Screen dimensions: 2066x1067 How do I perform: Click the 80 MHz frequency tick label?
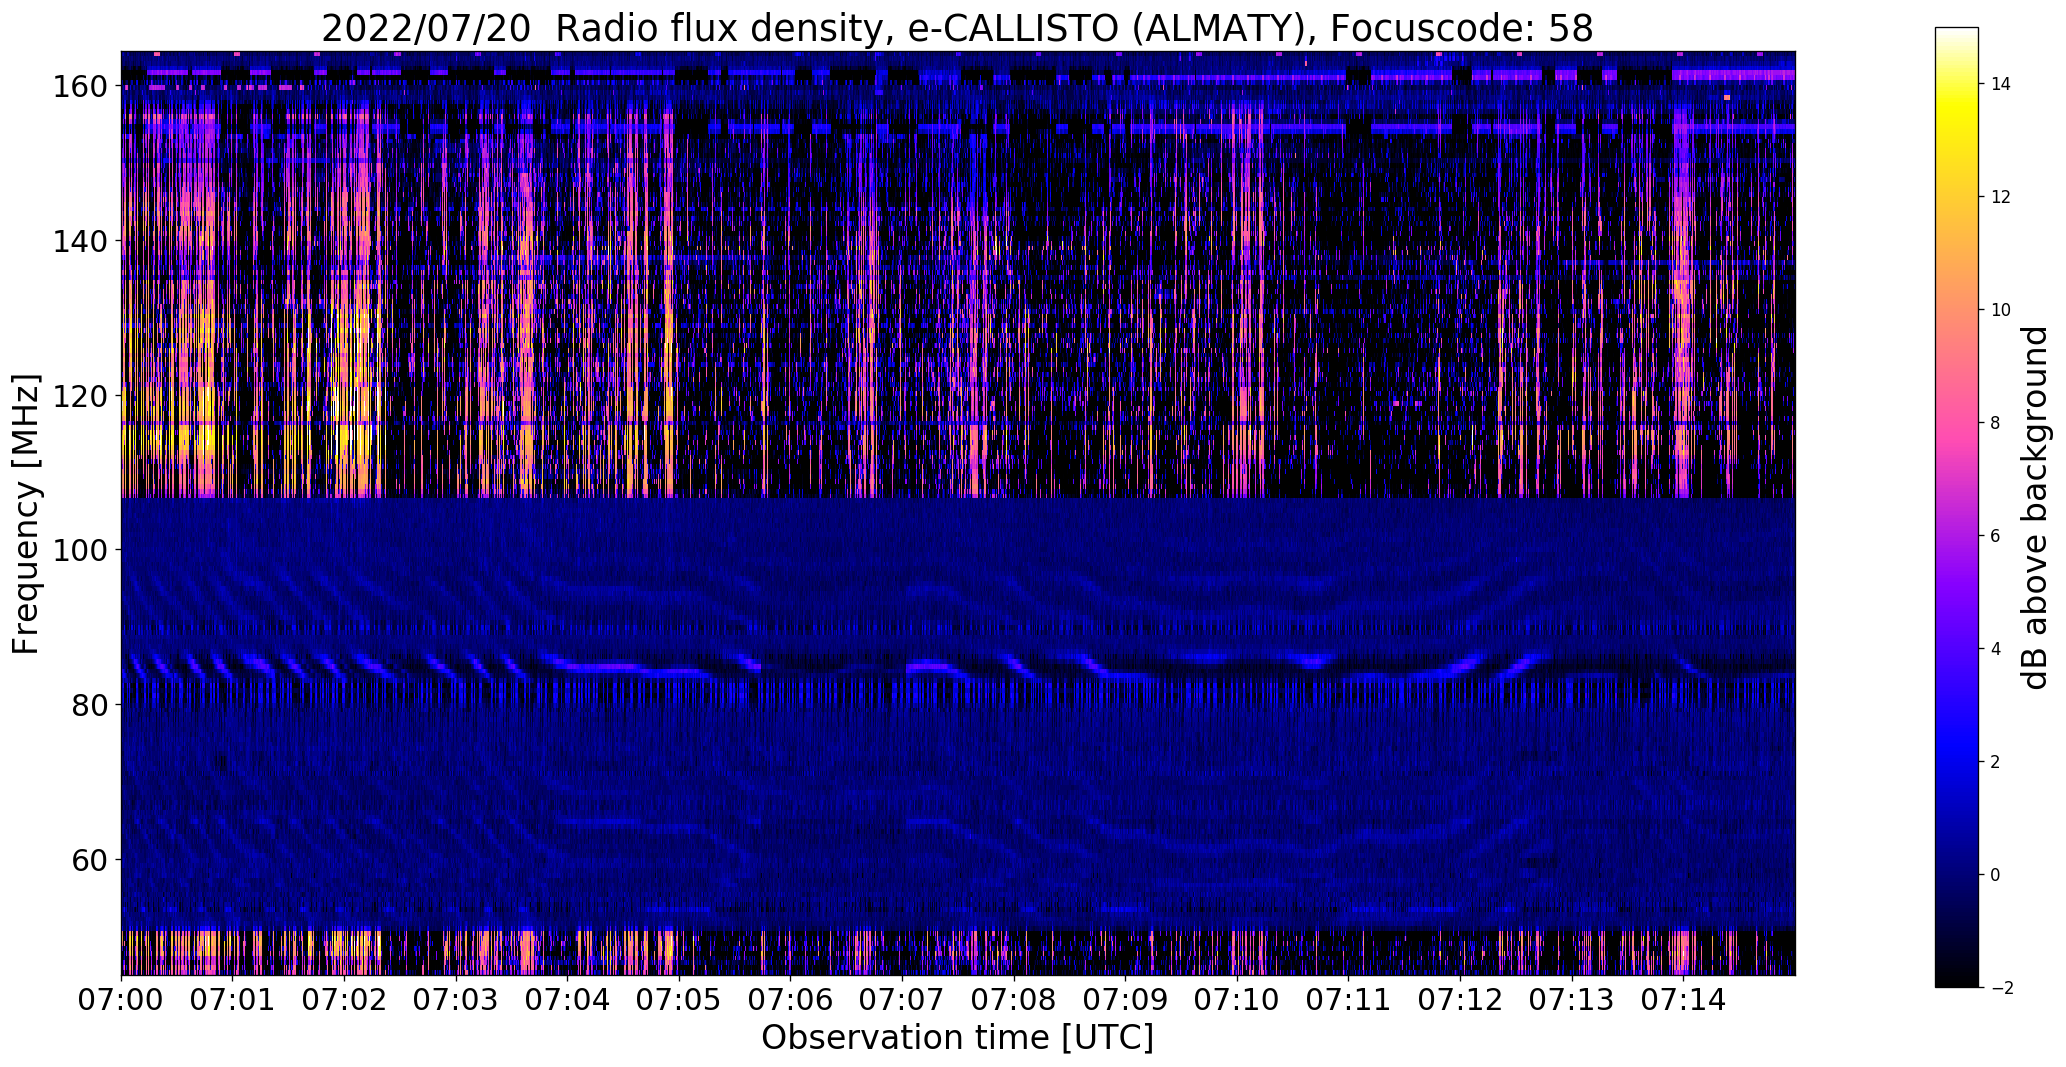click(x=88, y=705)
